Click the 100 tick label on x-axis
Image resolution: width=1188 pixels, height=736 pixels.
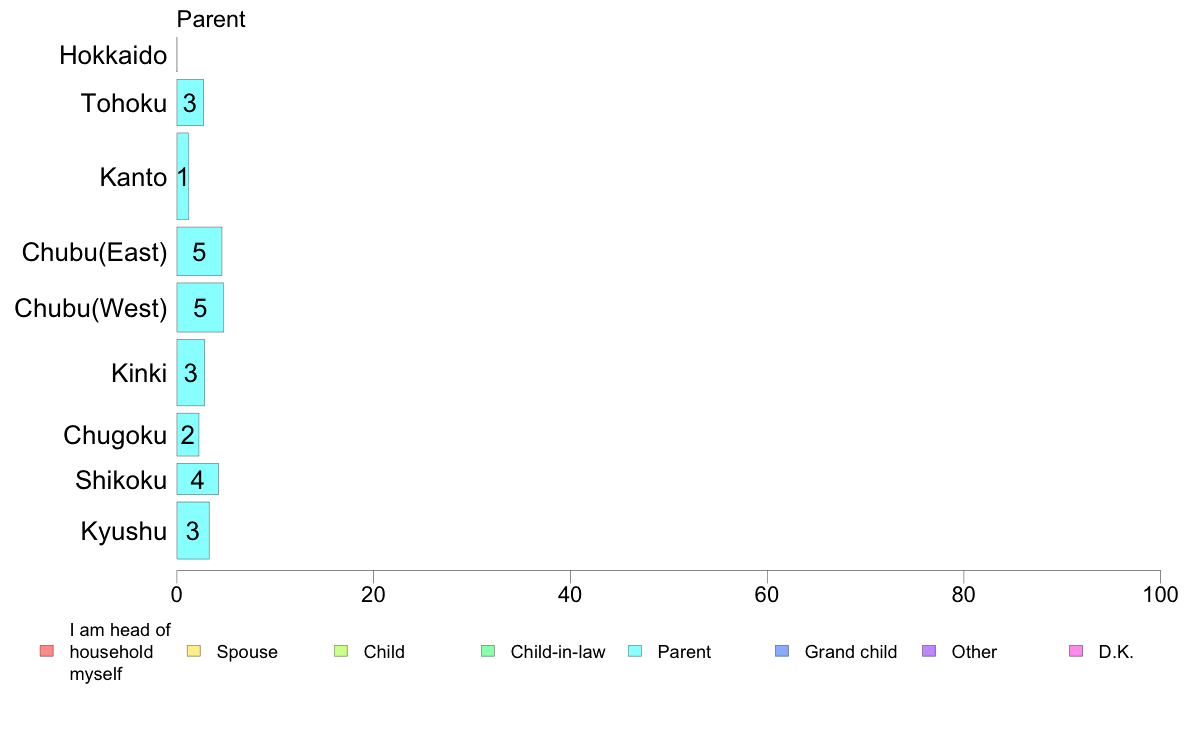click(1160, 595)
